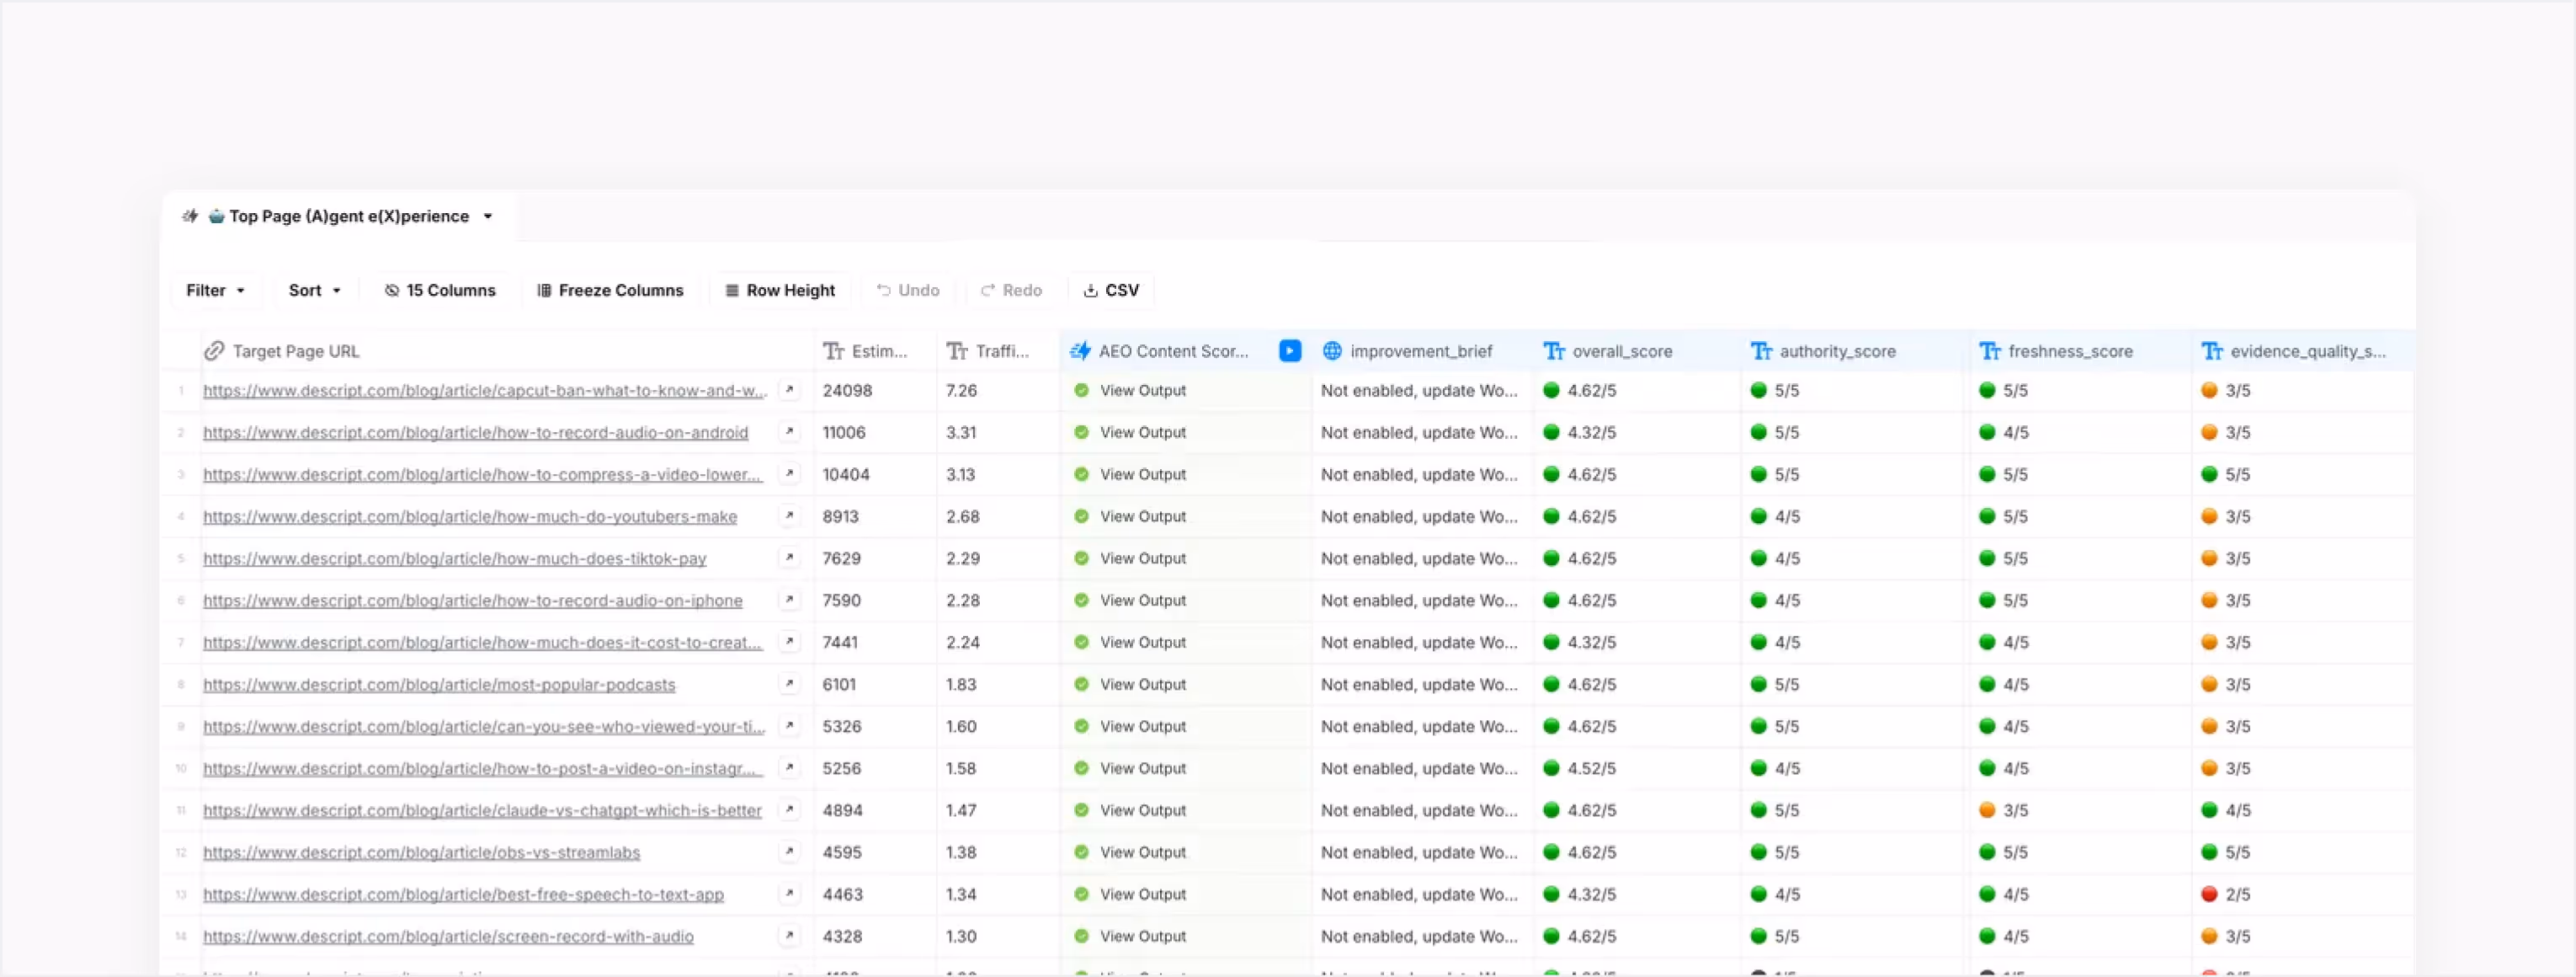
Task: Toggle hidden columns via 15 Columns button
Action: click(x=440, y=290)
